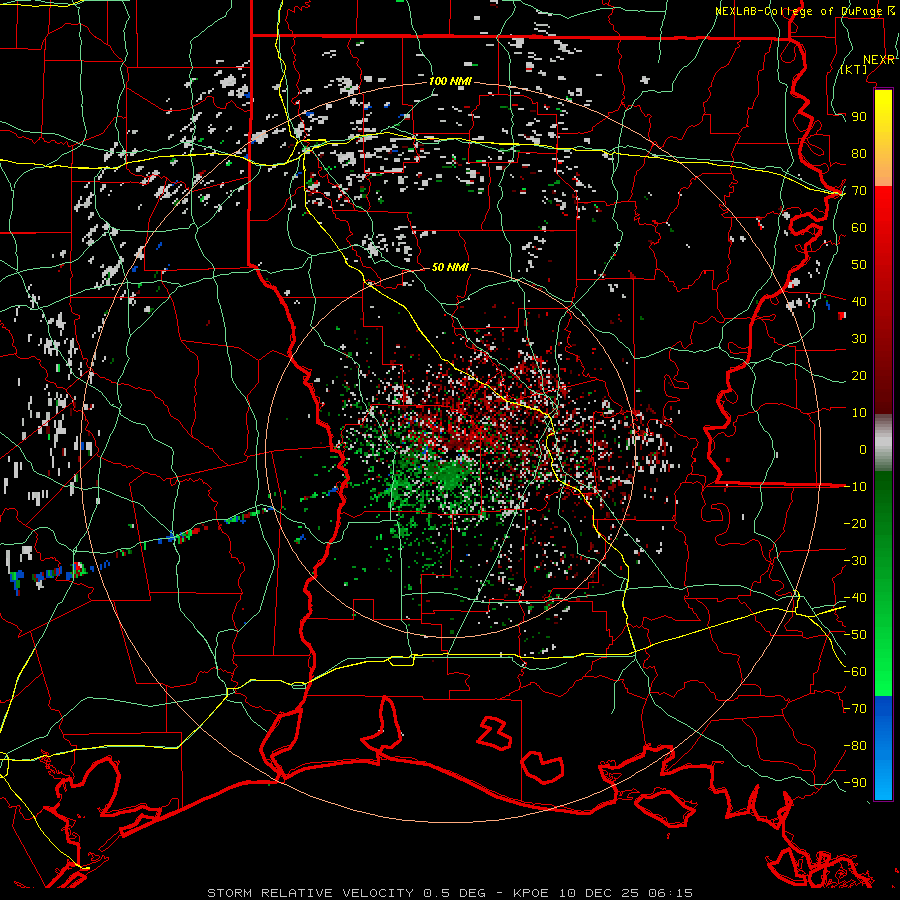Click the positive 80 scale label
This screenshot has height=900, width=900.
tap(859, 153)
